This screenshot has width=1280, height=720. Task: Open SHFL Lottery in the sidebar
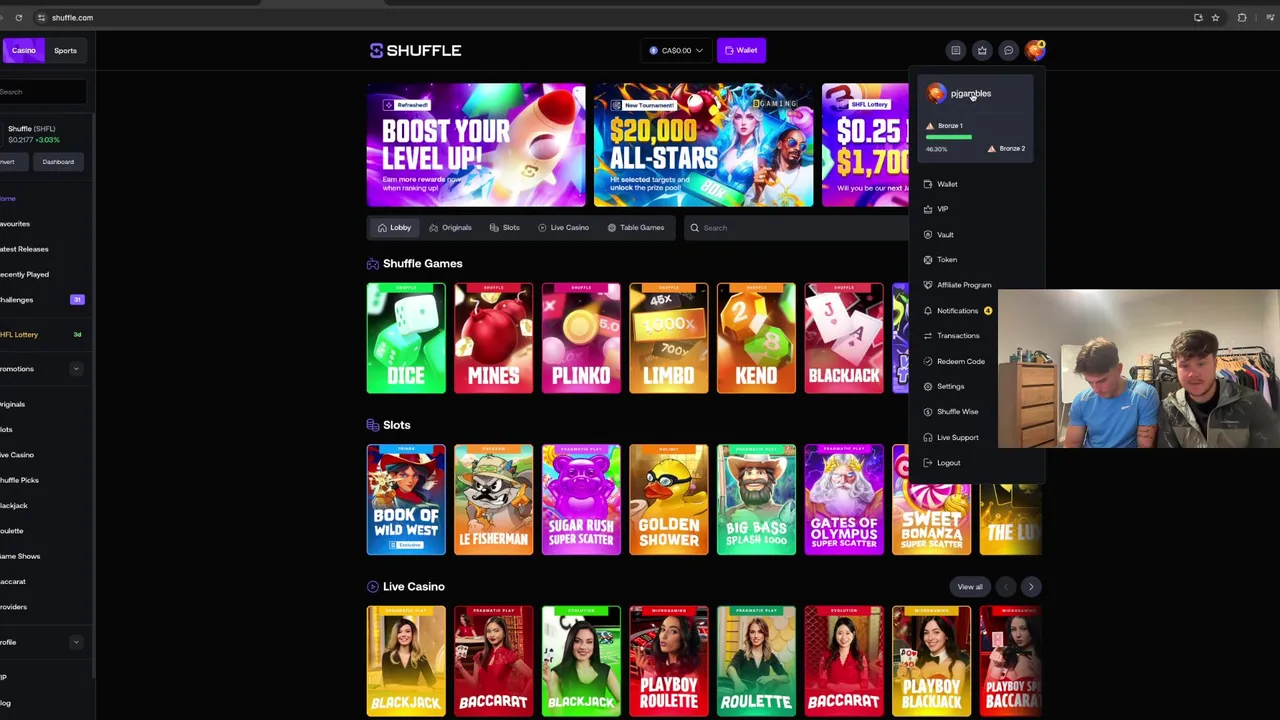(x=42, y=335)
